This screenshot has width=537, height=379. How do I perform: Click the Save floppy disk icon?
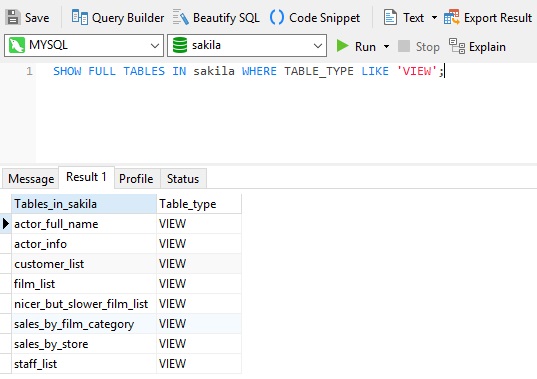click(x=13, y=17)
